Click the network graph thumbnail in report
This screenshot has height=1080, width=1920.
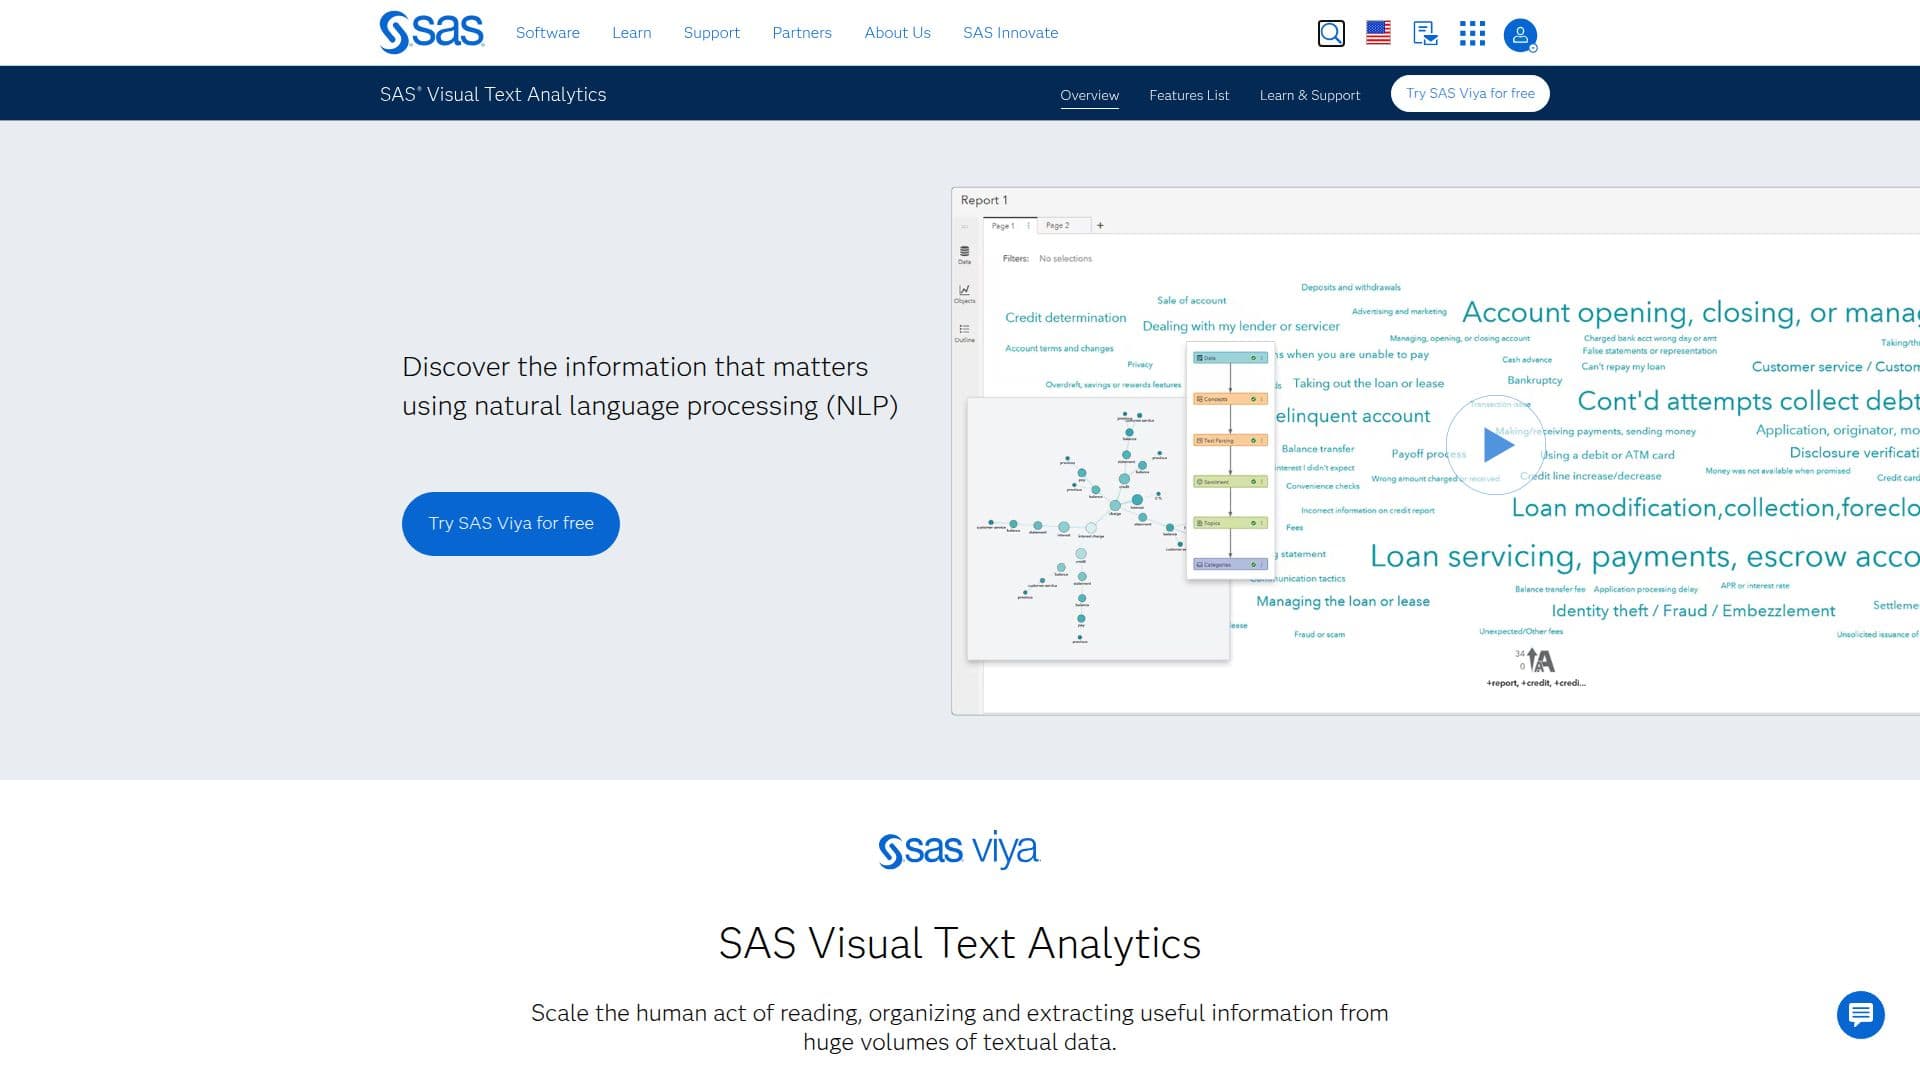1076,528
